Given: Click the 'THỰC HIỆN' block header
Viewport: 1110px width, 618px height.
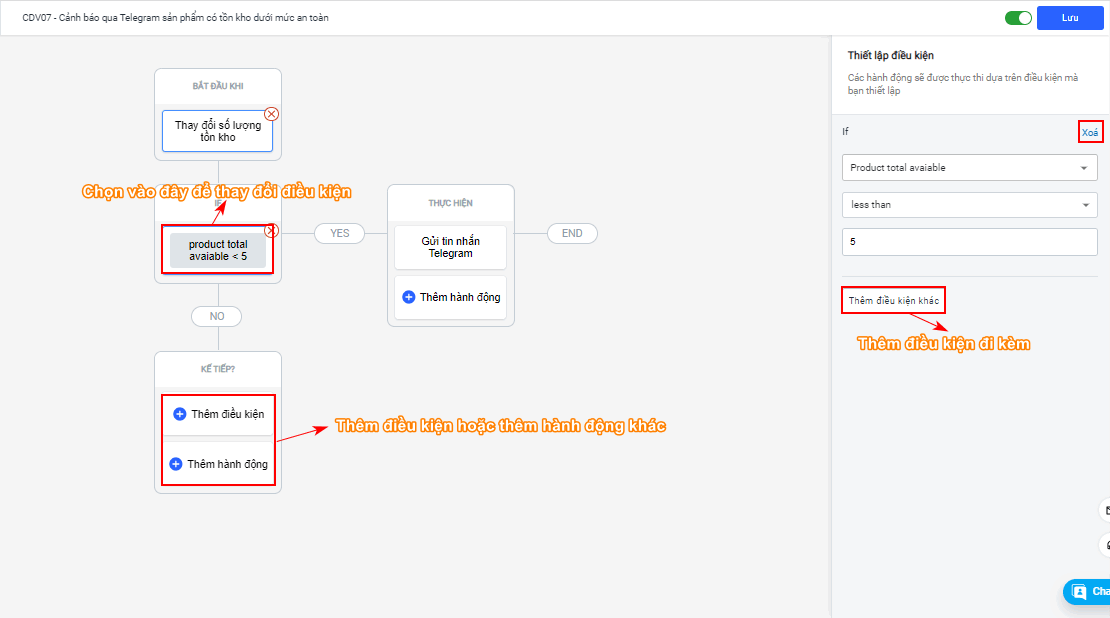Looking at the screenshot, I should pos(450,202).
